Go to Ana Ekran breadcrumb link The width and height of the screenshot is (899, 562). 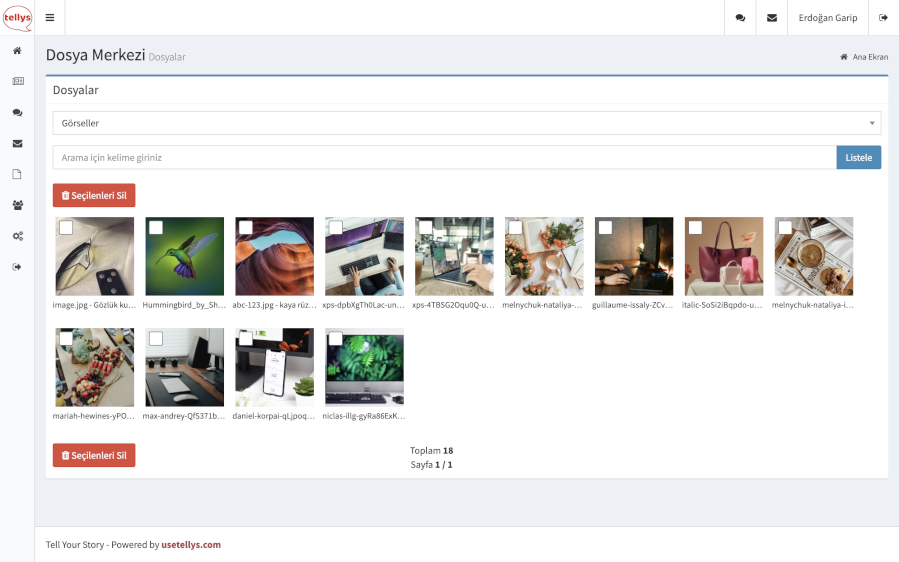pyautogui.click(x=869, y=57)
